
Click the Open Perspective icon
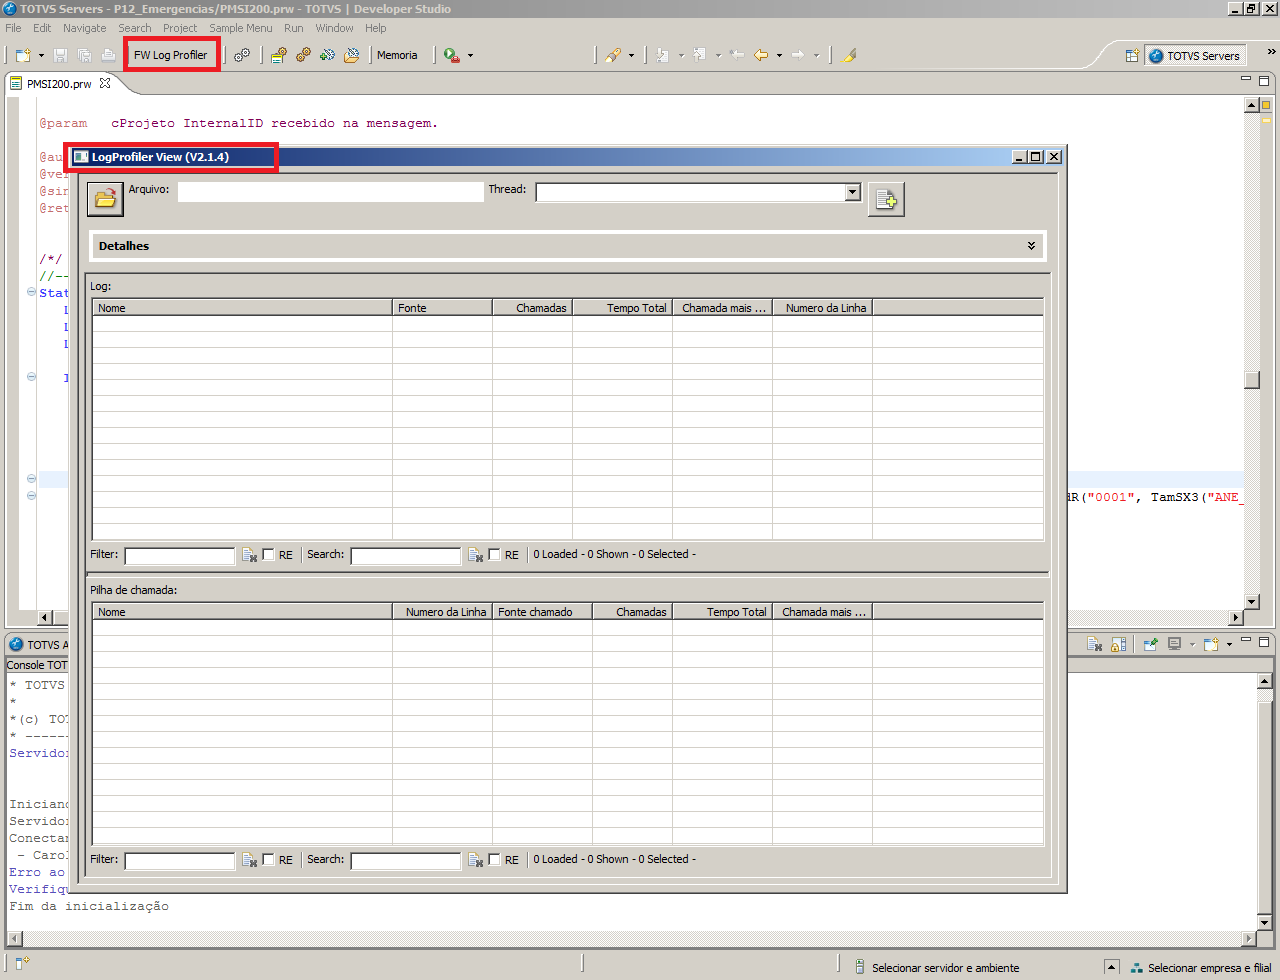pyautogui.click(x=1132, y=56)
